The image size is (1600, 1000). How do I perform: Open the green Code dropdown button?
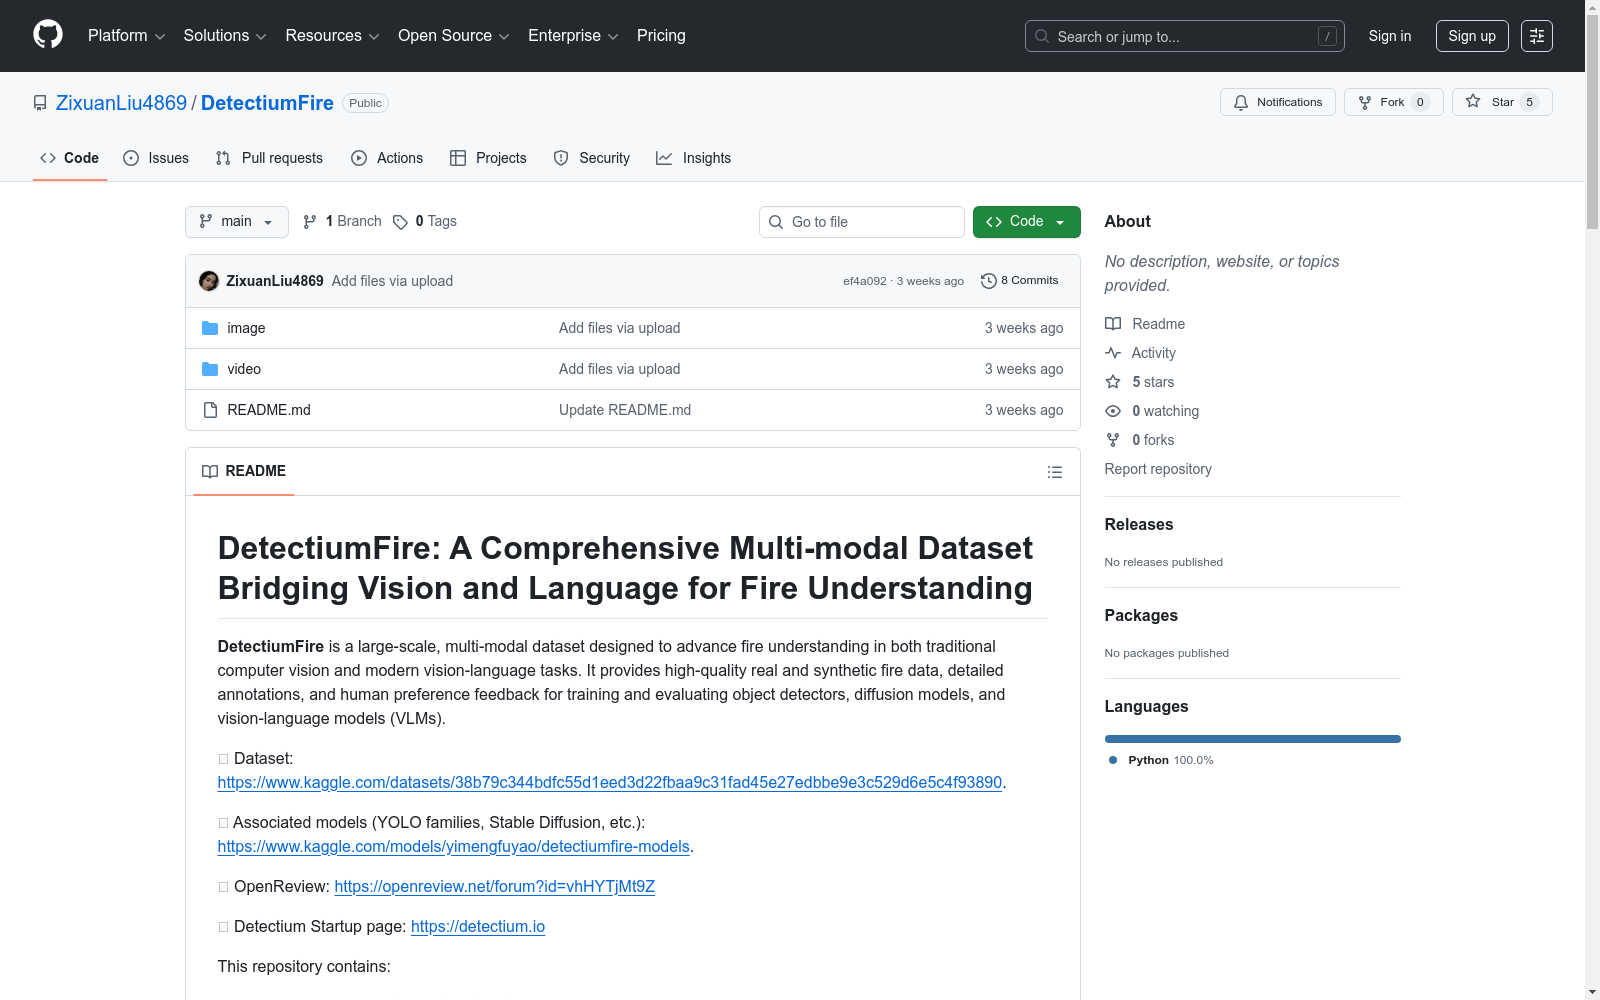[1026, 222]
